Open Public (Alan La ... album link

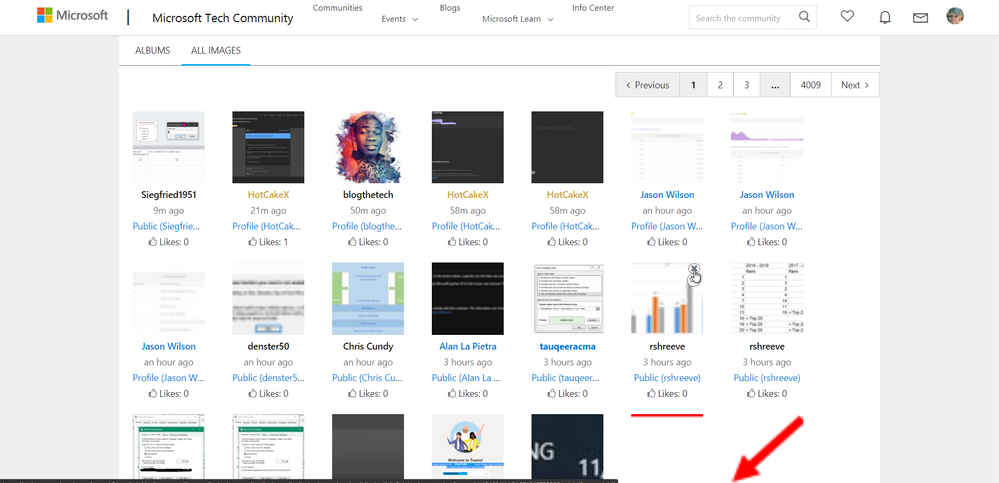[468, 378]
